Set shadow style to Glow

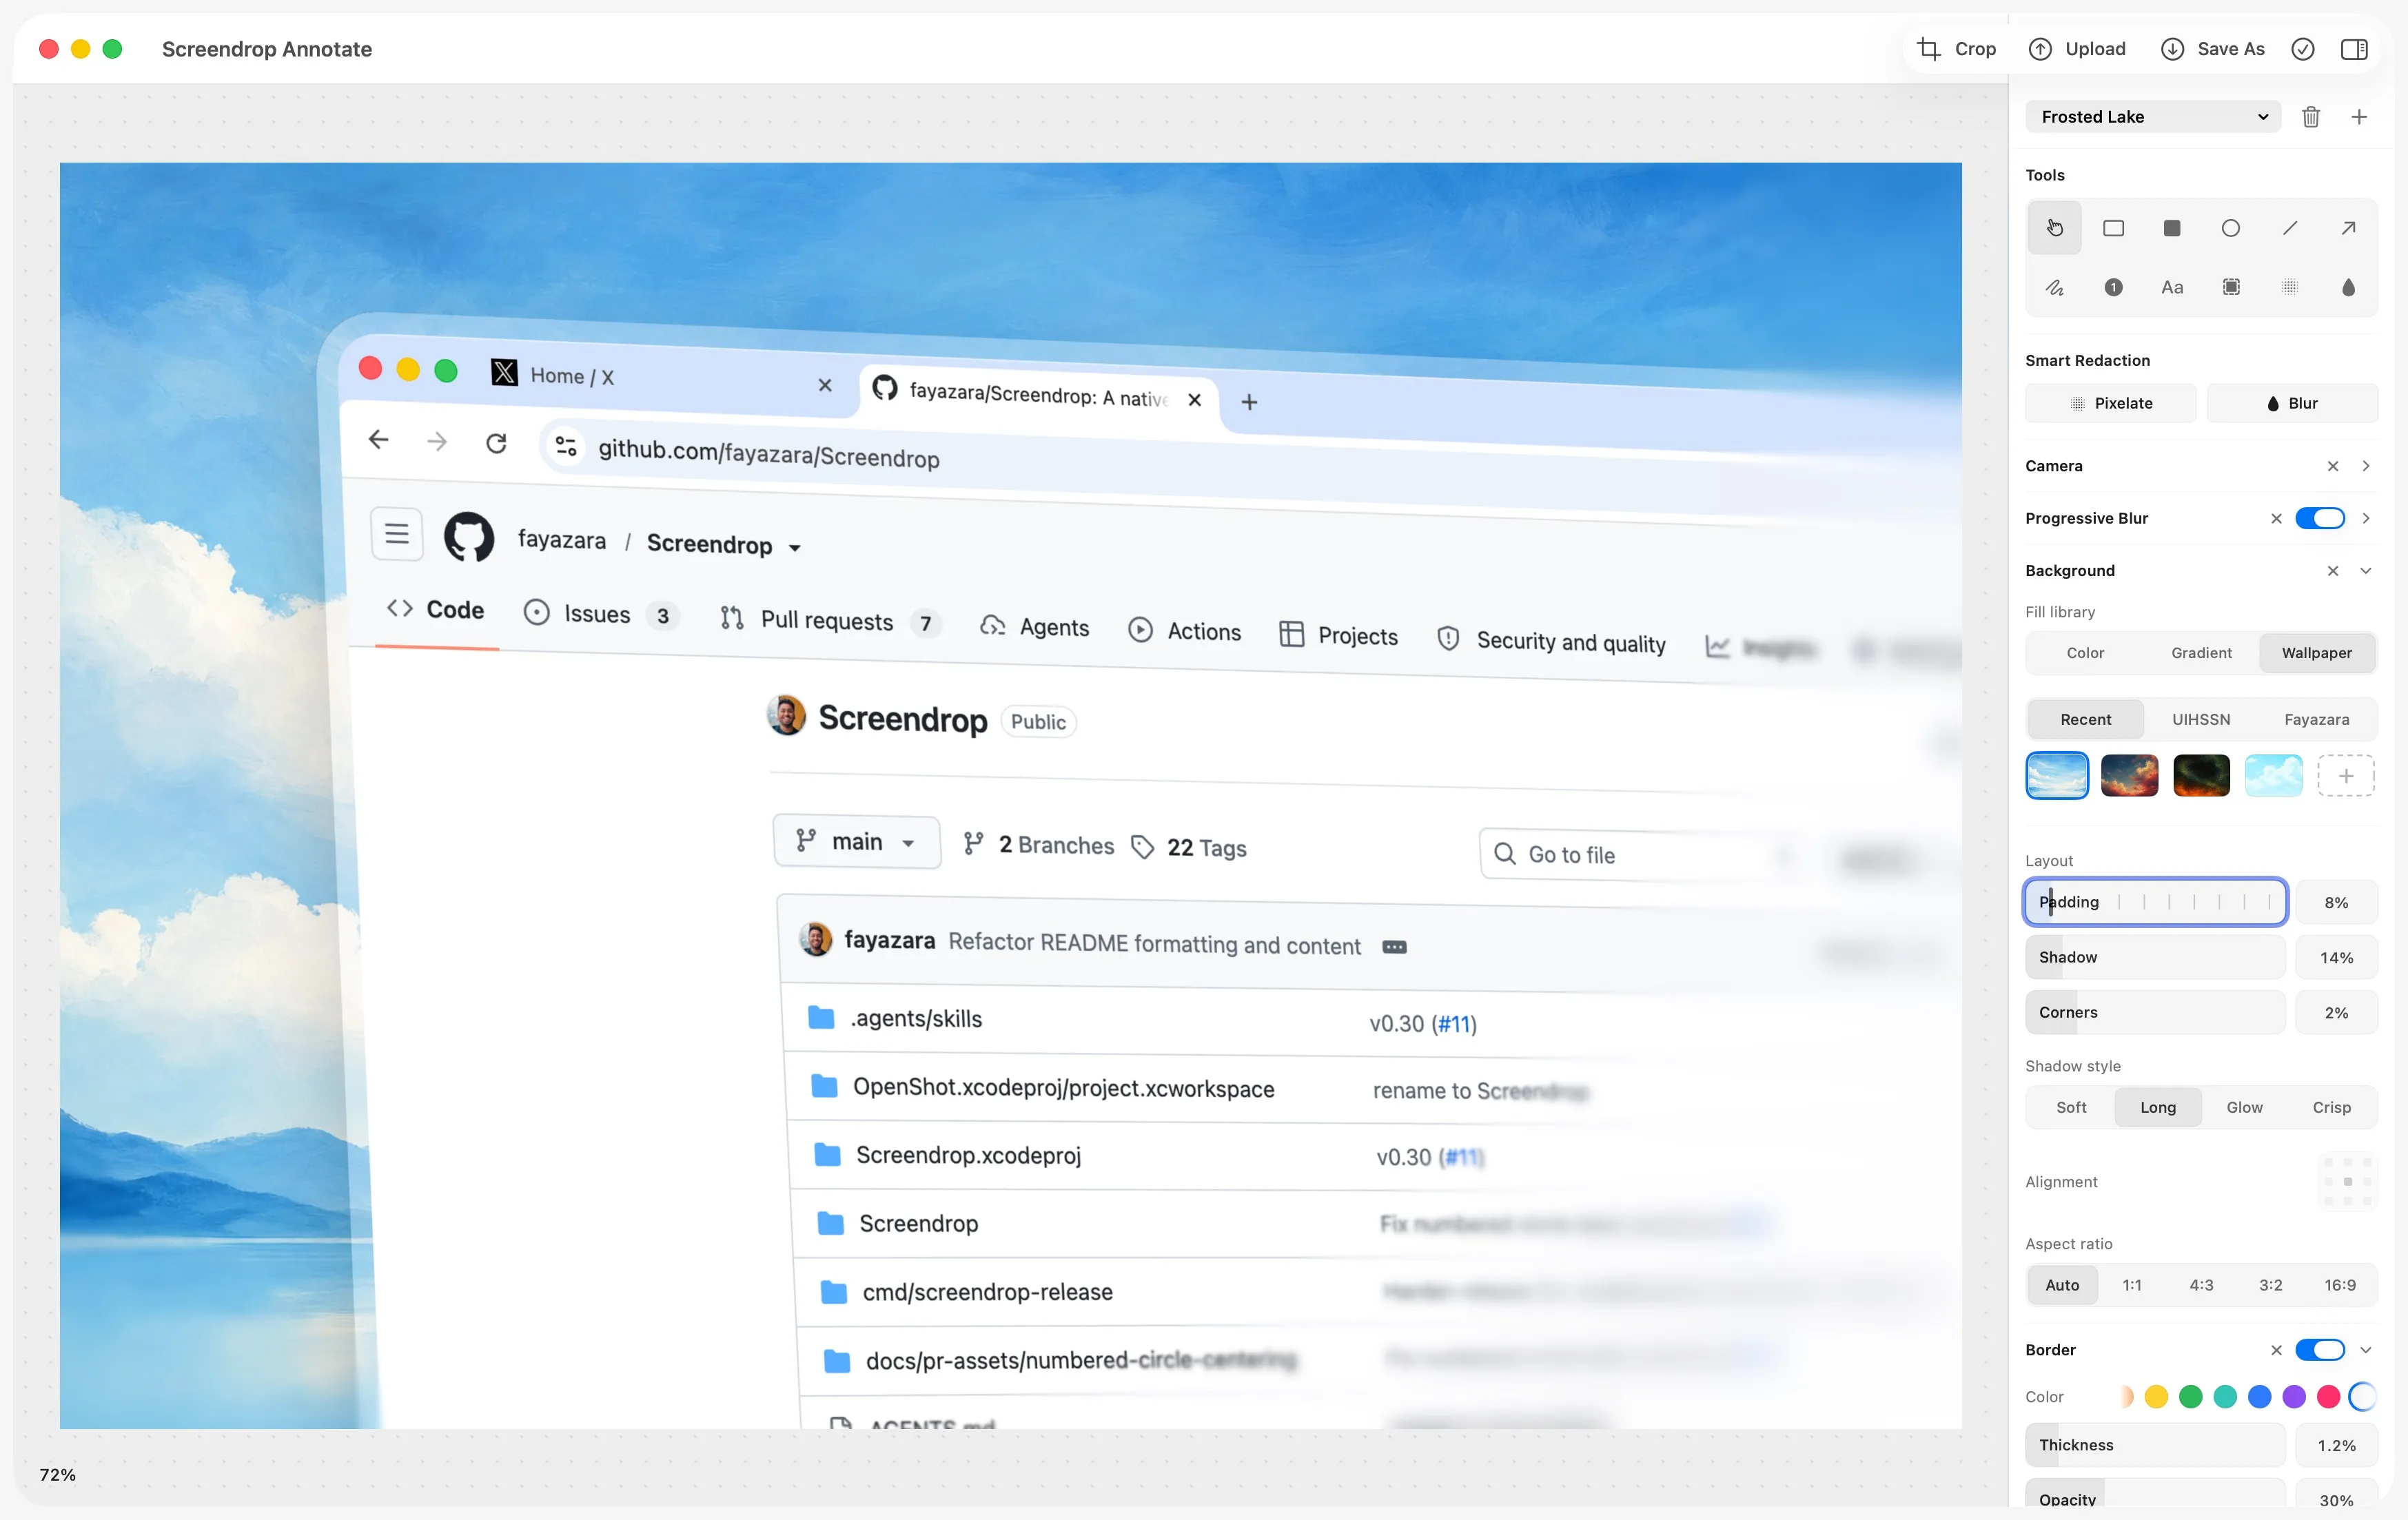pos(2244,1107)
